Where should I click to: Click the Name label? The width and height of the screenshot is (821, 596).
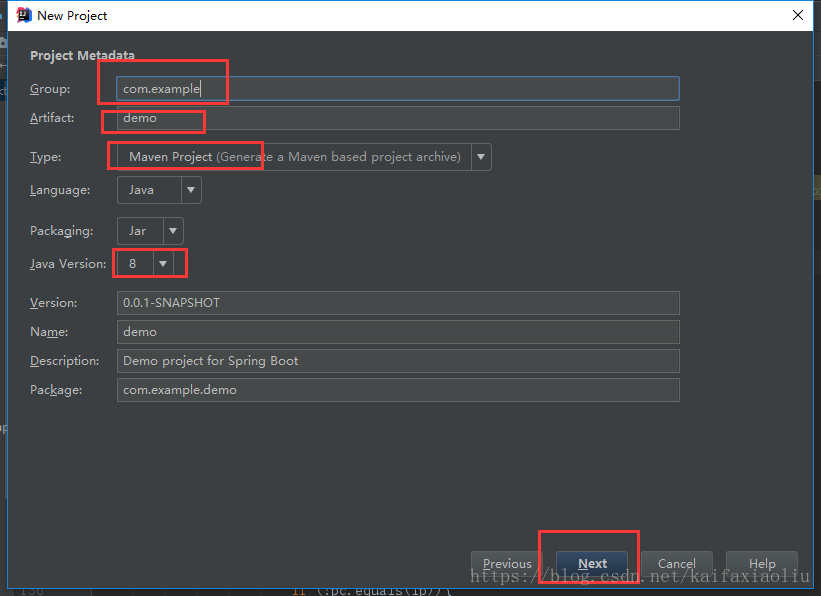[x=49, y=332]
